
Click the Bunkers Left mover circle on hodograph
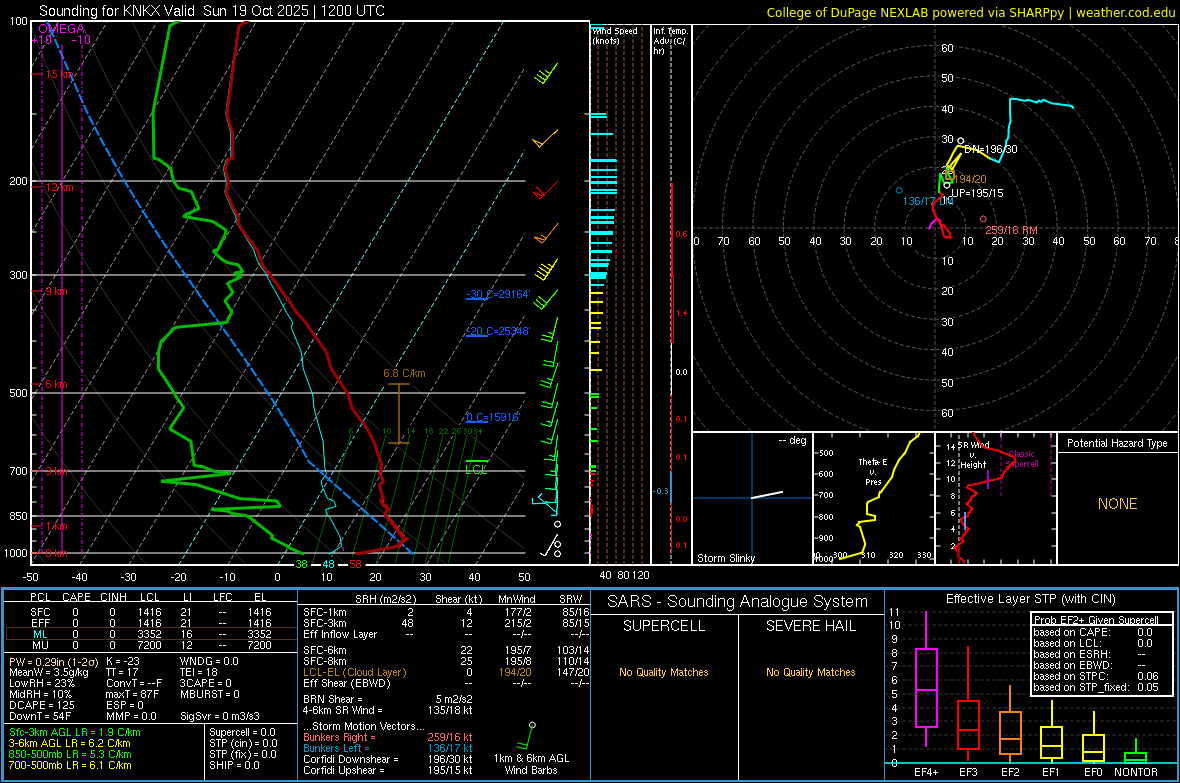coord(899,190)
